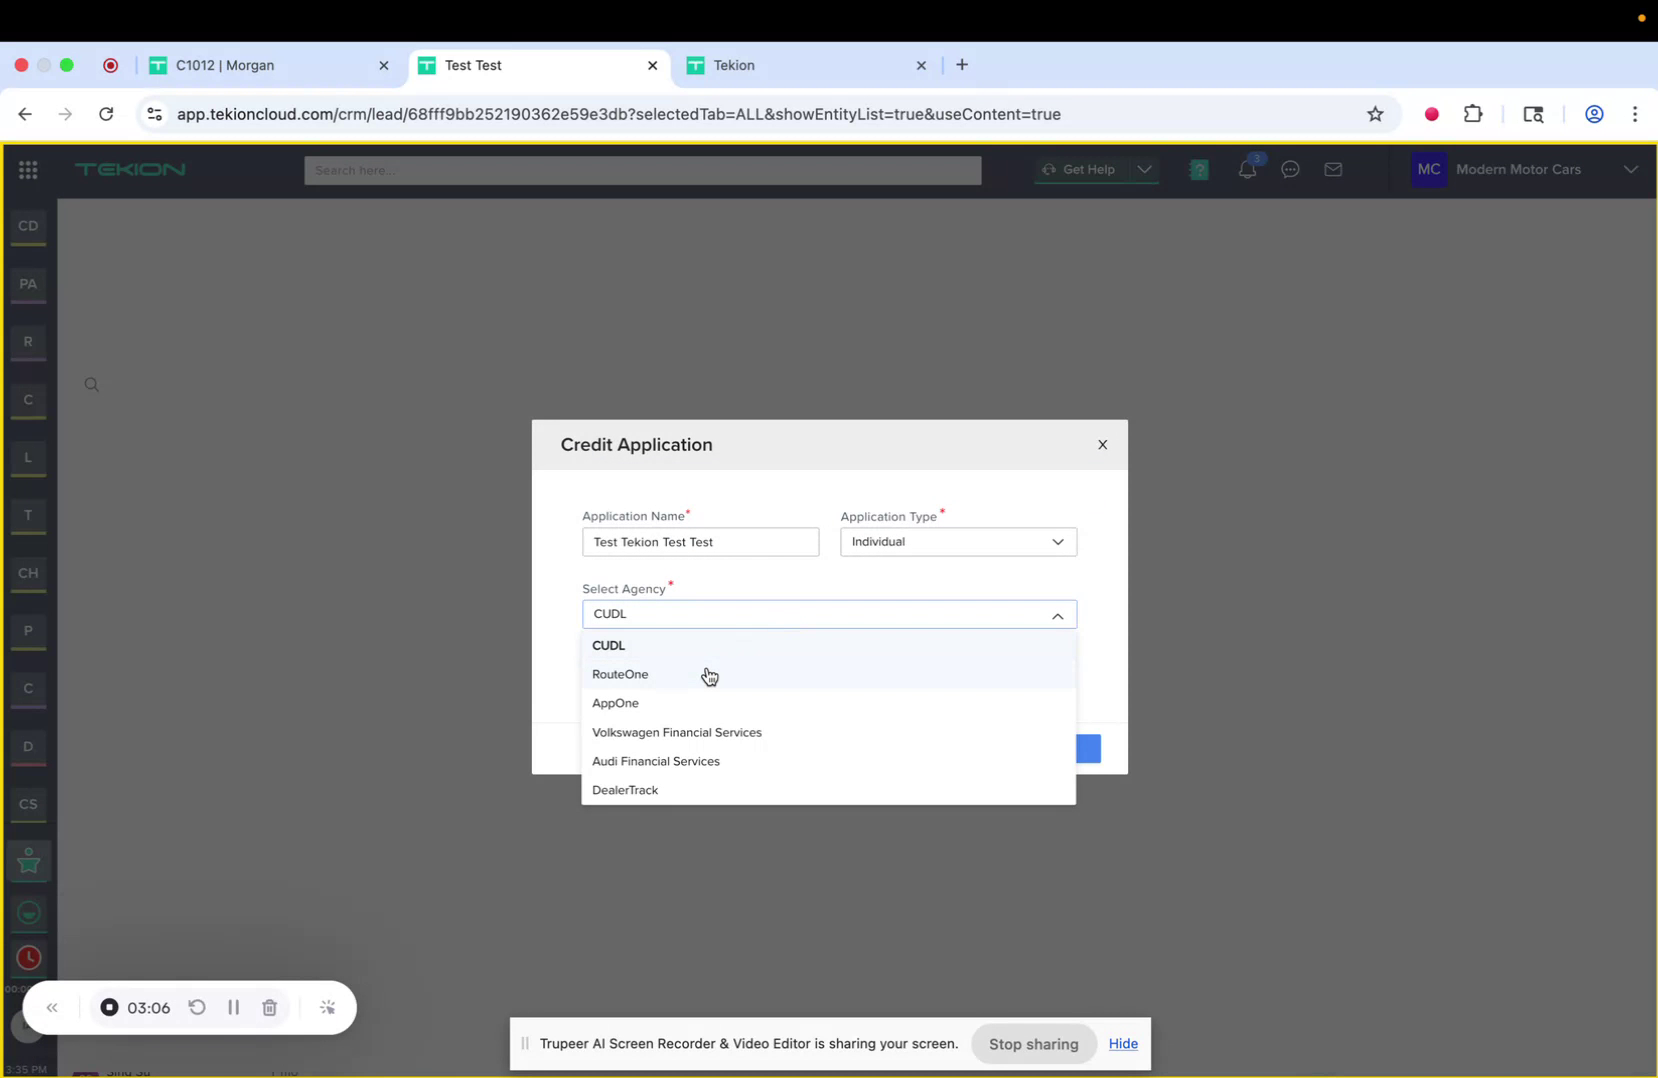Open the Tekion app grid launcher
Screen dimensions: 1658x1078
28,170
